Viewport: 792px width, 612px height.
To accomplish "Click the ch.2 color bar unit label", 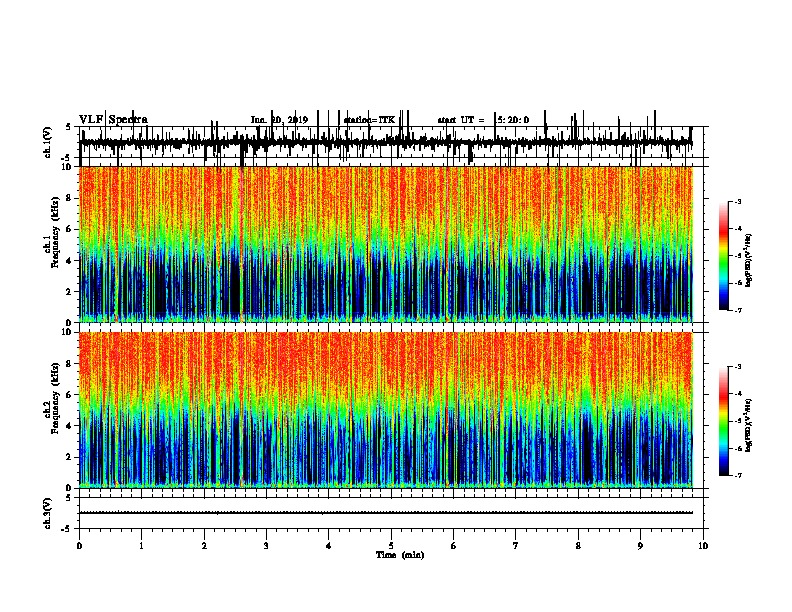I will 749,425.
